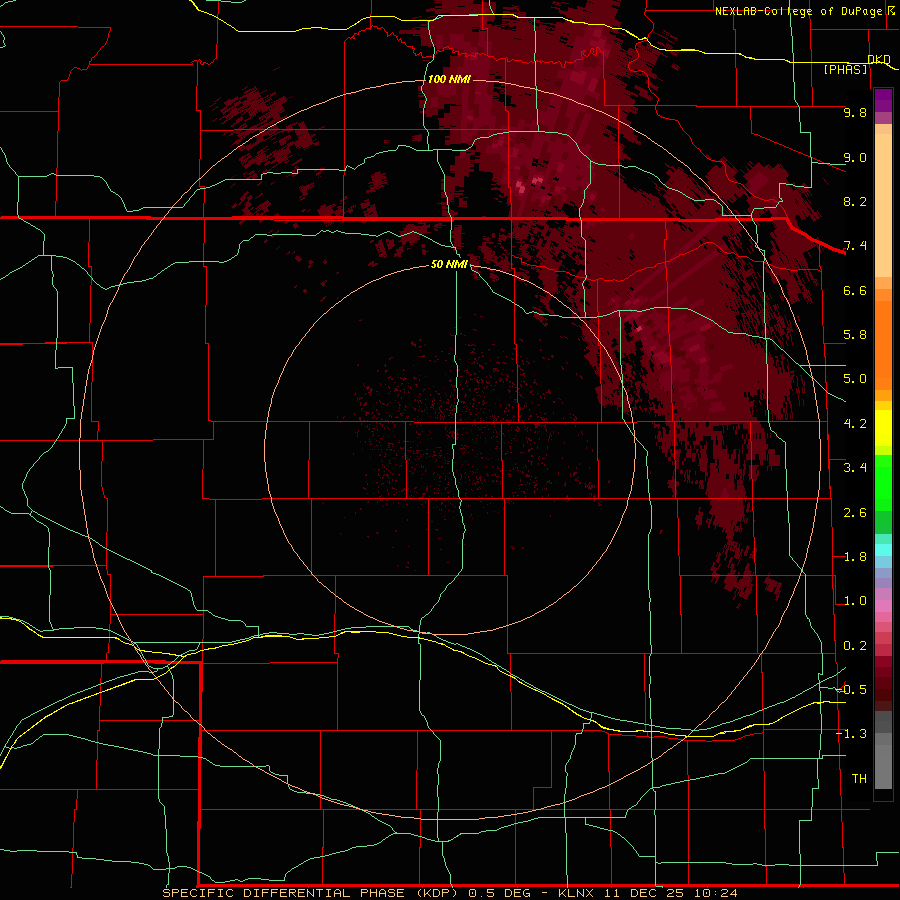900x900 pixels.
Task: Click the 5.0 value on the legend
Action: pos(855,379)
